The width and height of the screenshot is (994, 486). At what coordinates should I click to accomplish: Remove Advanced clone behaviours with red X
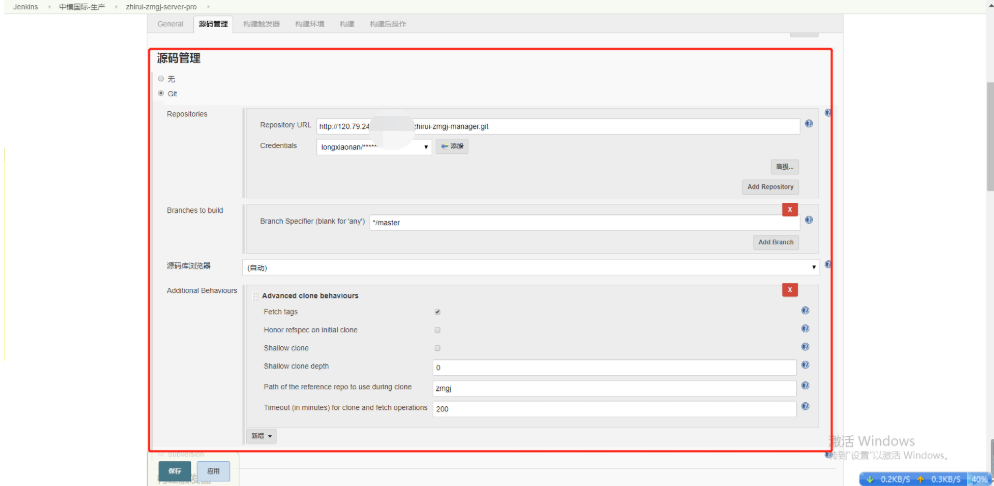click(790, 290)
